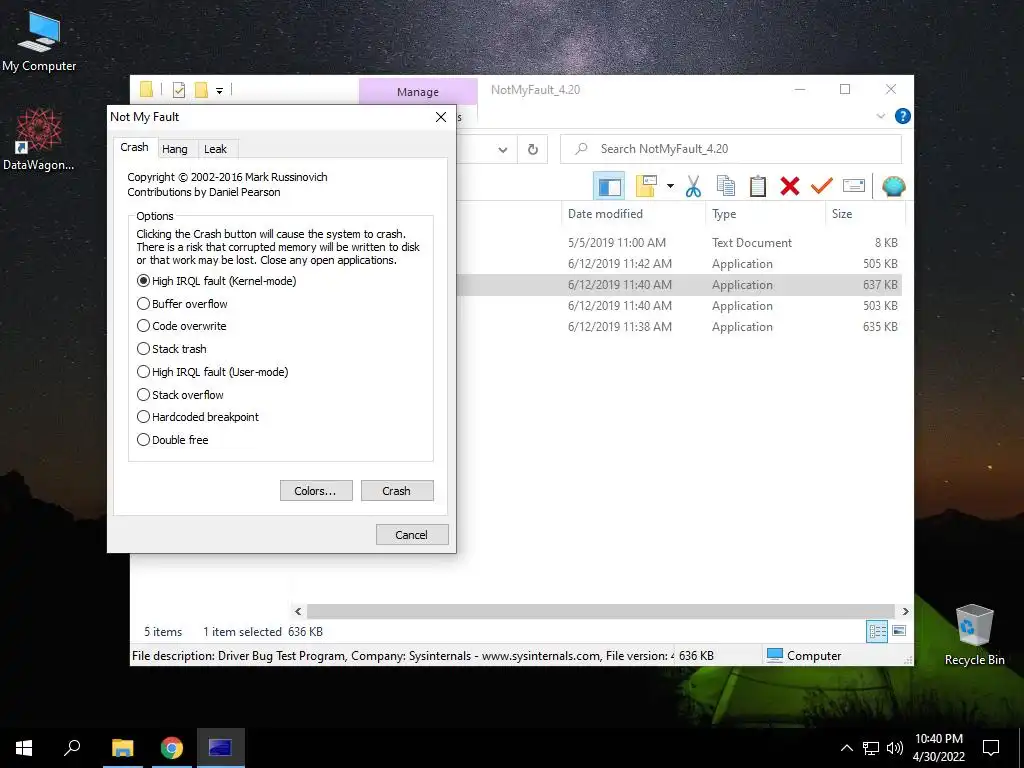
Task: Open dropdown arrow beside folder options icon
Action: 670,187
